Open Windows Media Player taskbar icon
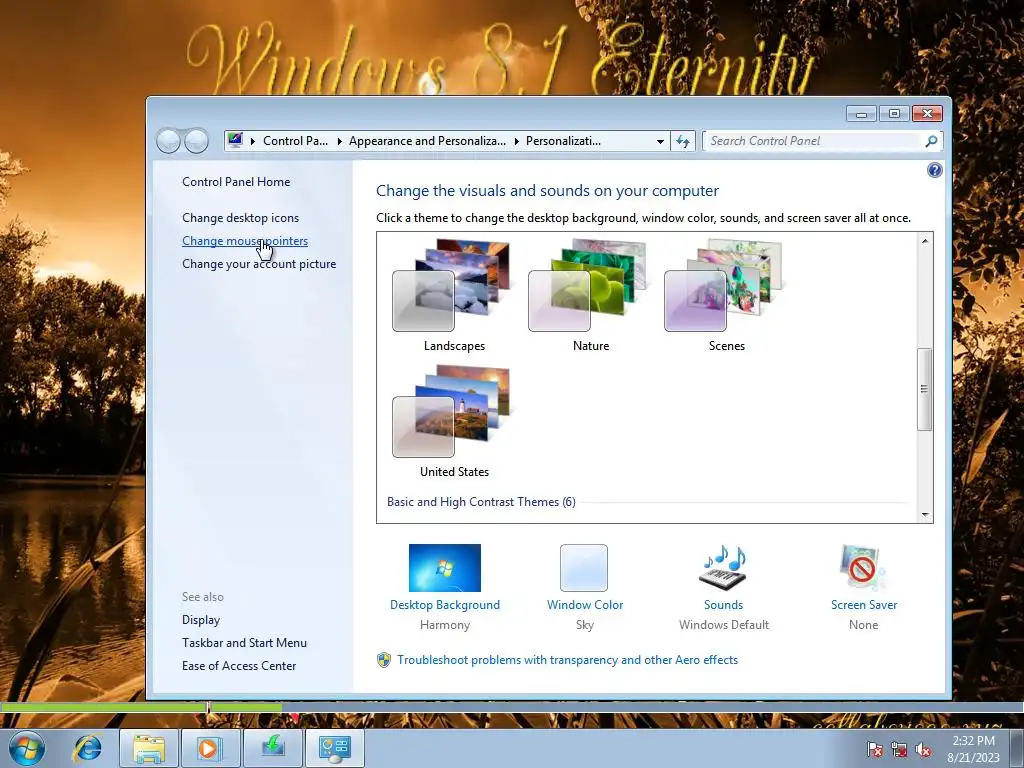The image size is (1024, 768). pos(210,748)
